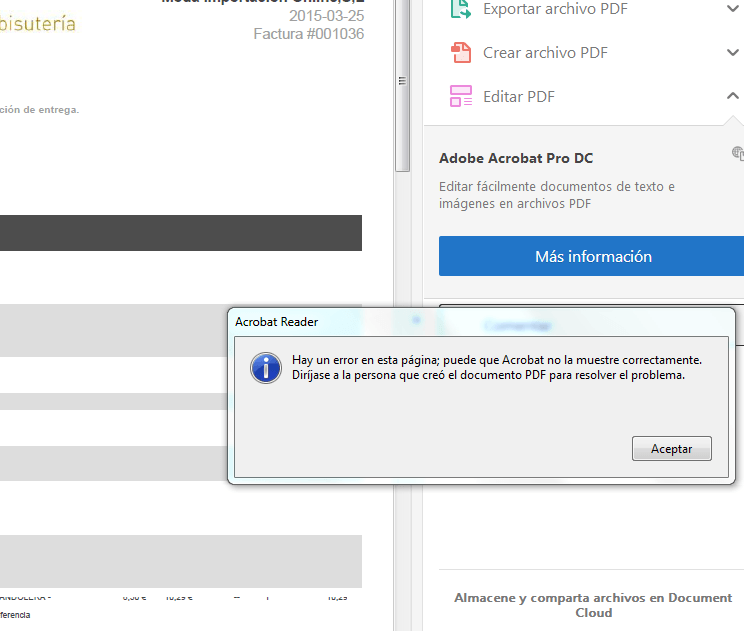Click the Factura #001036 text
744x631 pixels.
coord(308,34)
